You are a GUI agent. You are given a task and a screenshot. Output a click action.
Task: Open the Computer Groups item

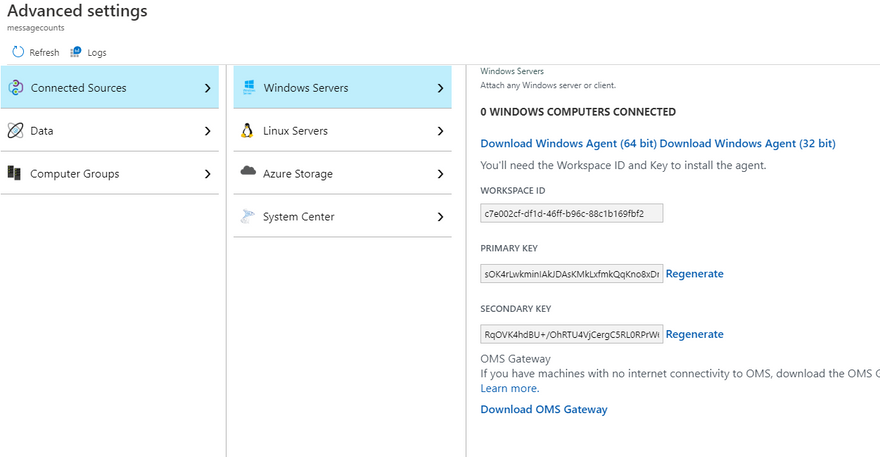click(x=110, y=173)
